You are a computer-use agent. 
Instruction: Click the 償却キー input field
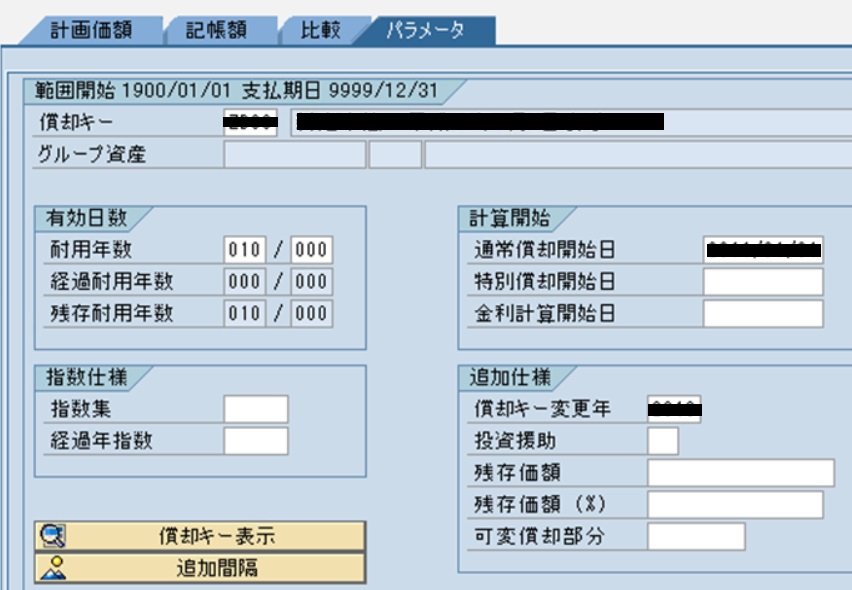250,123
